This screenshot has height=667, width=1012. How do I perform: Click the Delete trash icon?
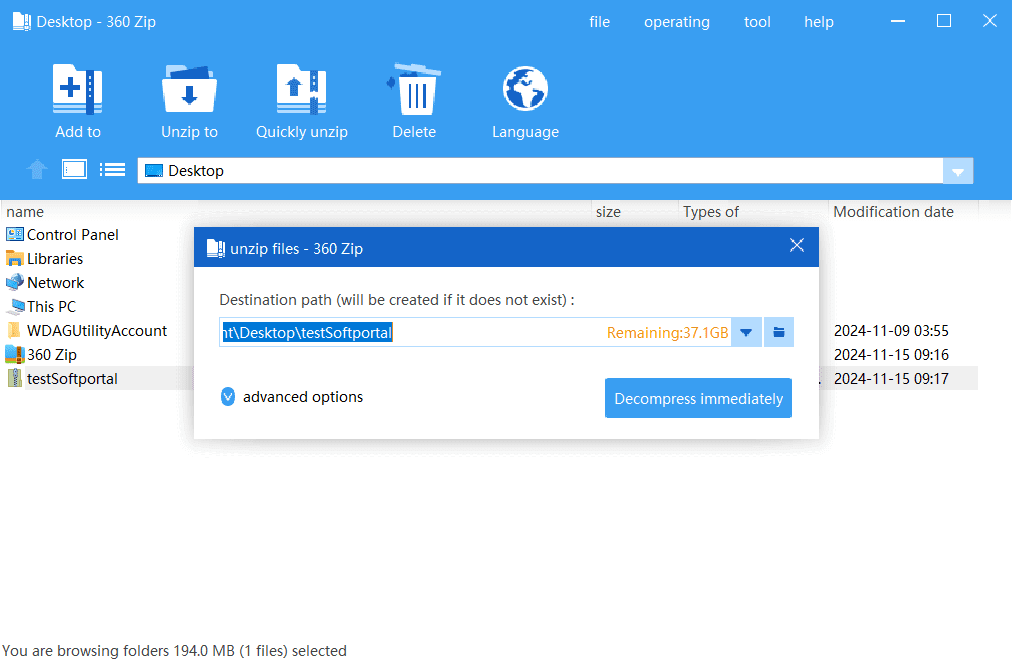(x=414, y=89)
